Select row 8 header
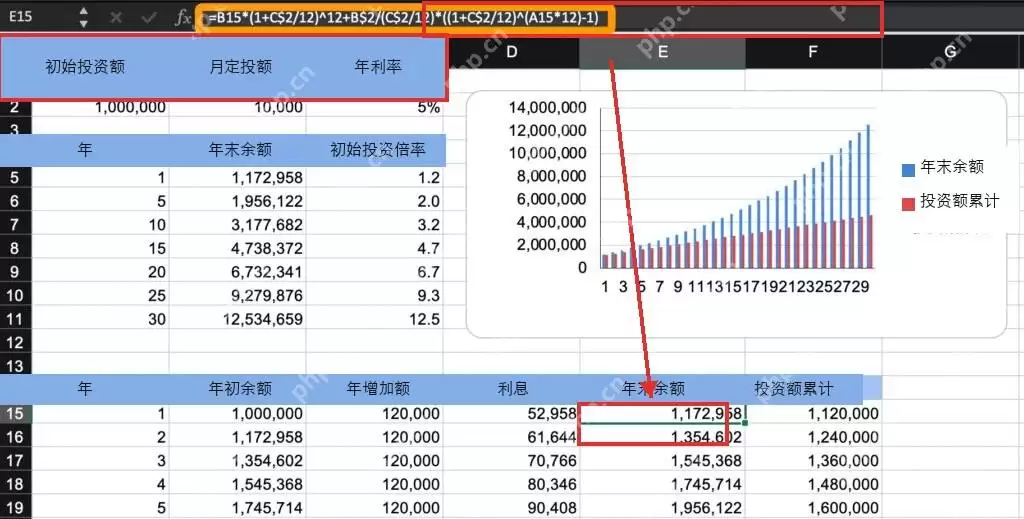The image size is (1024, 519). (15, 248)
